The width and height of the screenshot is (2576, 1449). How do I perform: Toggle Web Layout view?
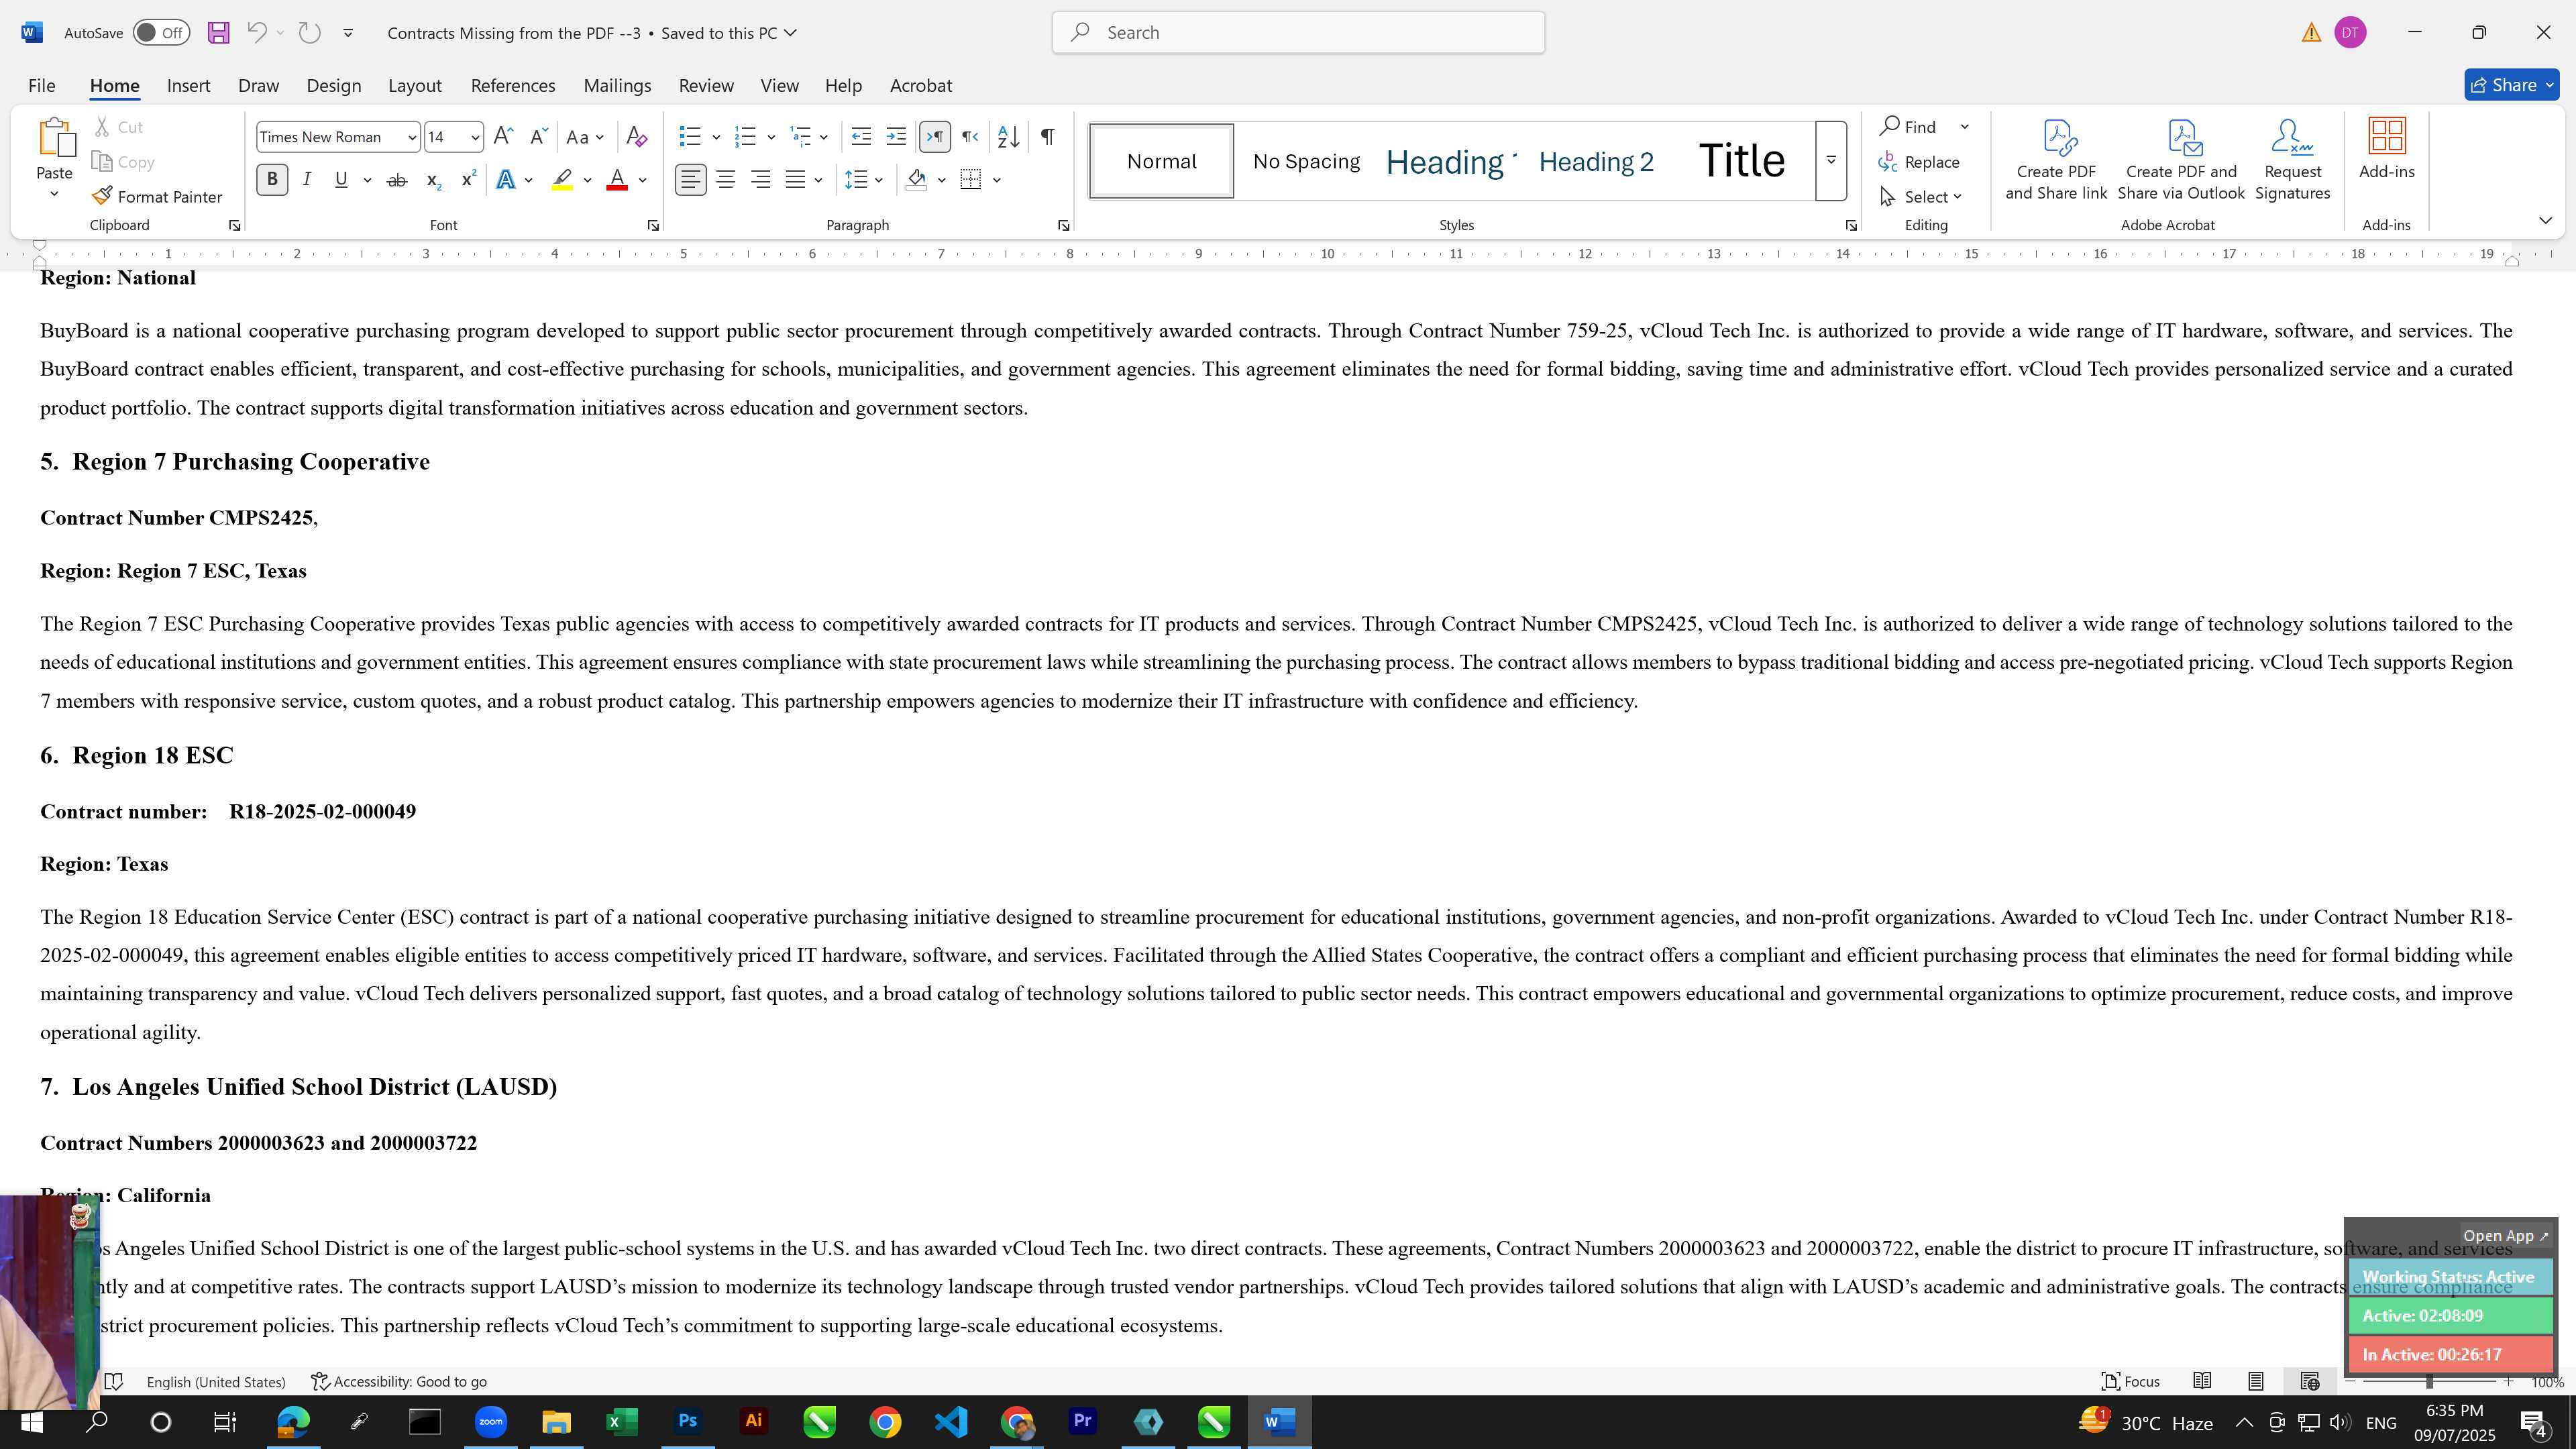coord(2309,1381)
